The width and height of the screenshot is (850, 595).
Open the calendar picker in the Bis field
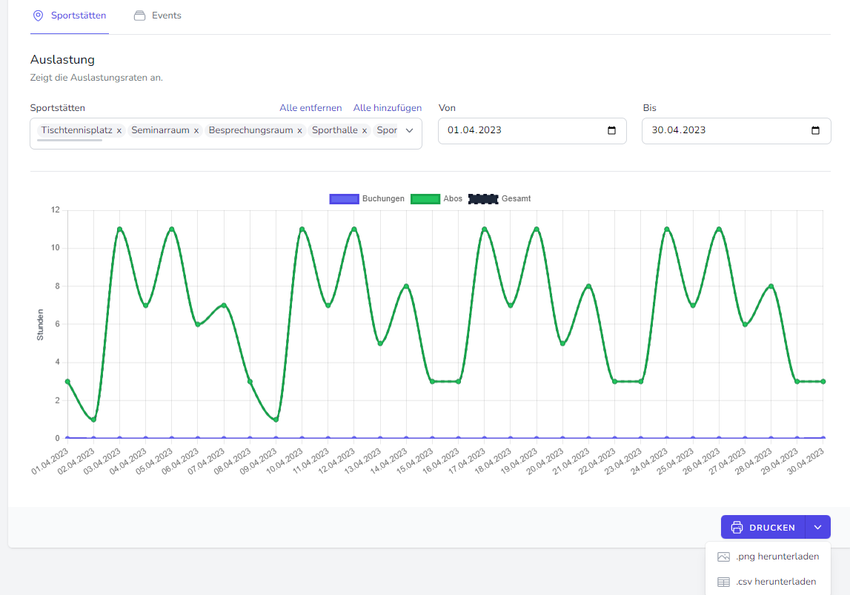click(x=815, y=131)
